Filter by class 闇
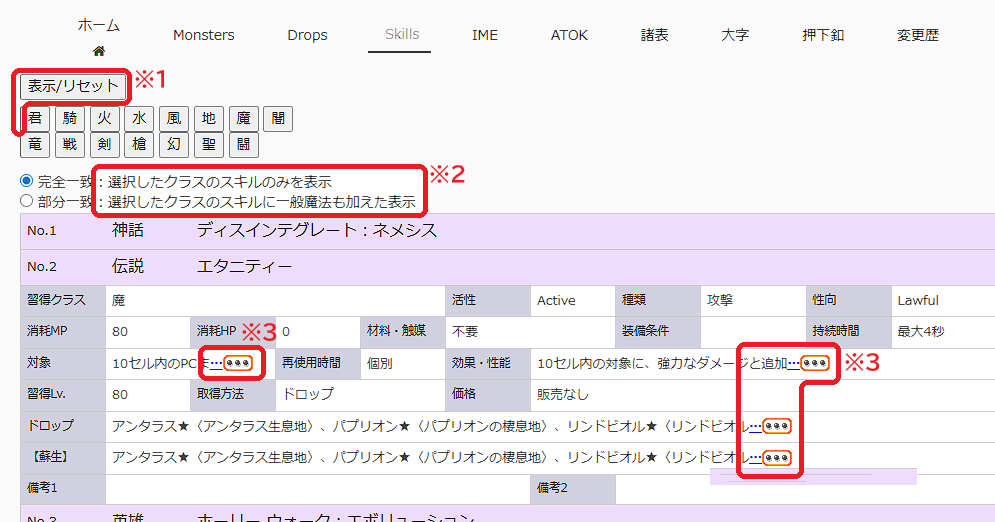This screenshot has height=522, width=995. [278, 119]
